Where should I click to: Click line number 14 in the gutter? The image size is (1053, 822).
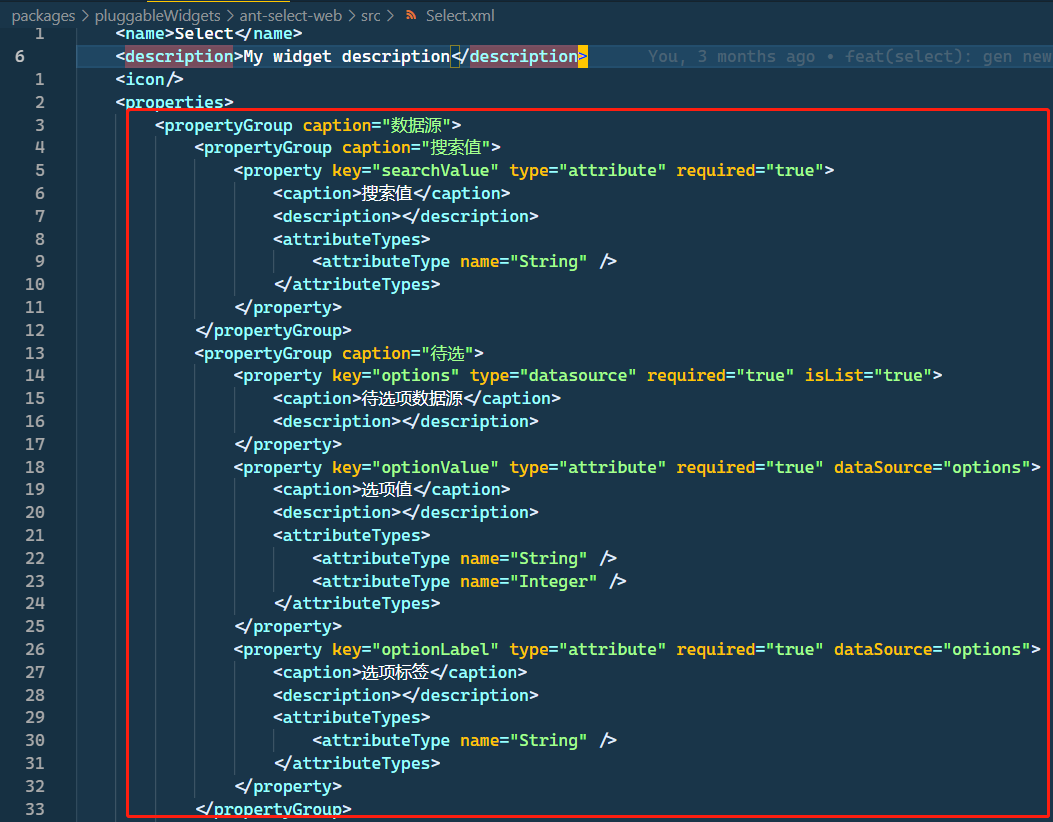tap(34, 376)
